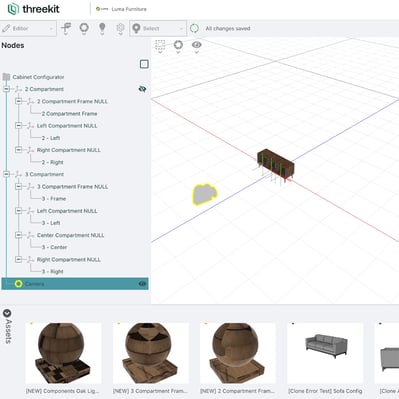Screen dimensions: 399x399
Task: Select the 3 Compartment Frame material thumbnail
Action: [151, 353]
